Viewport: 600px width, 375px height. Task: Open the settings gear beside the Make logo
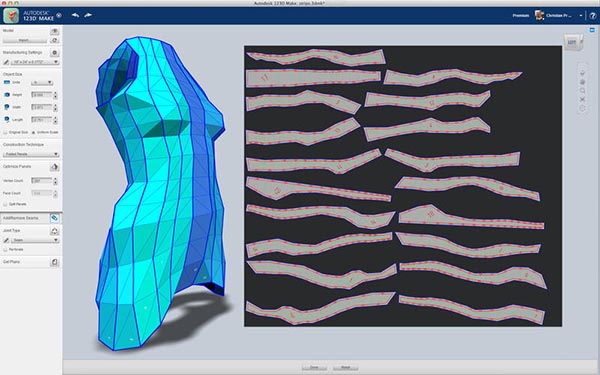coord(59,15)
